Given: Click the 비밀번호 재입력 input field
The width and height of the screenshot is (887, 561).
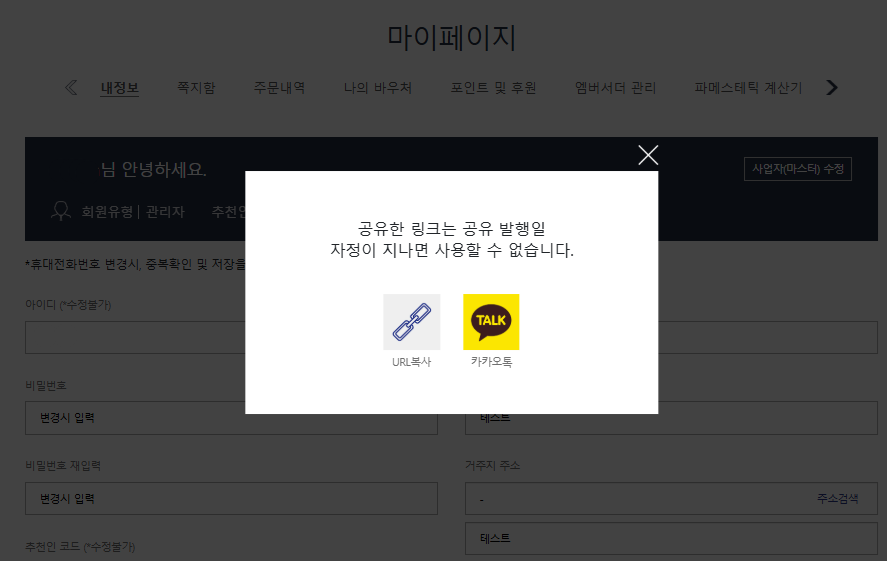Looking at the screenshot, I should coord(231,498).
